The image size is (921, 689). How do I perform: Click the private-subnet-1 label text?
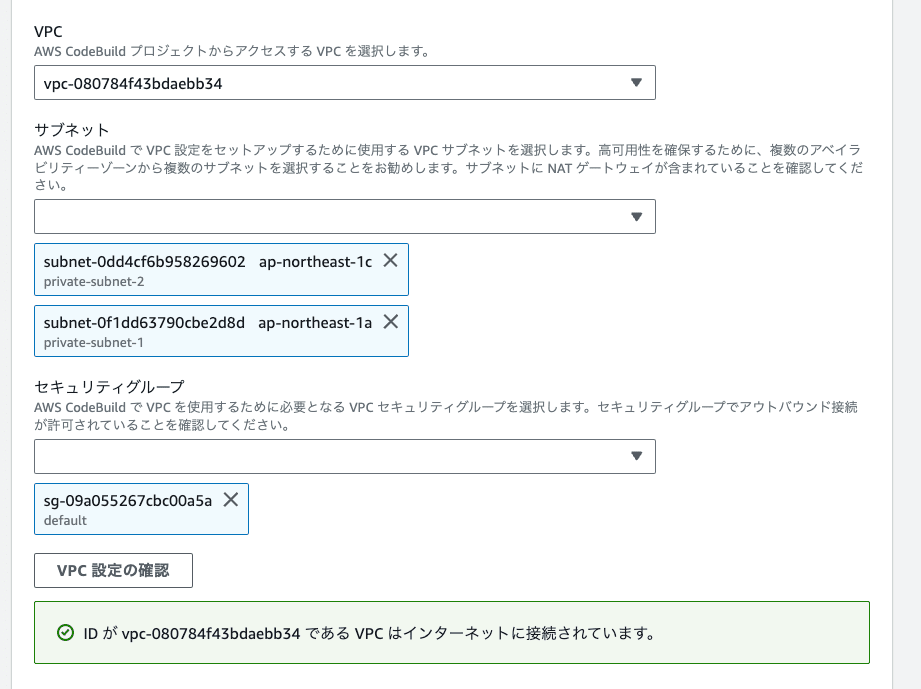click(x=93, y=342)
